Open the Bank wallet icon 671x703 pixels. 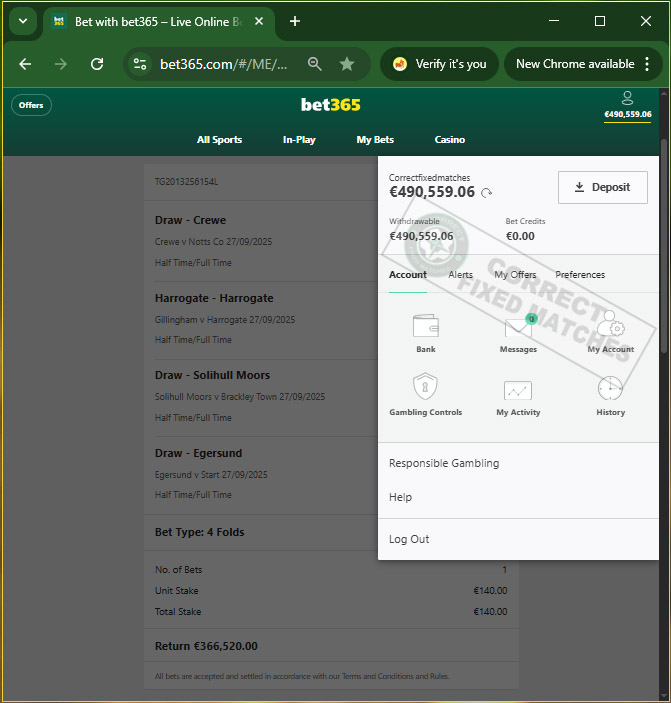coord(426,327)
